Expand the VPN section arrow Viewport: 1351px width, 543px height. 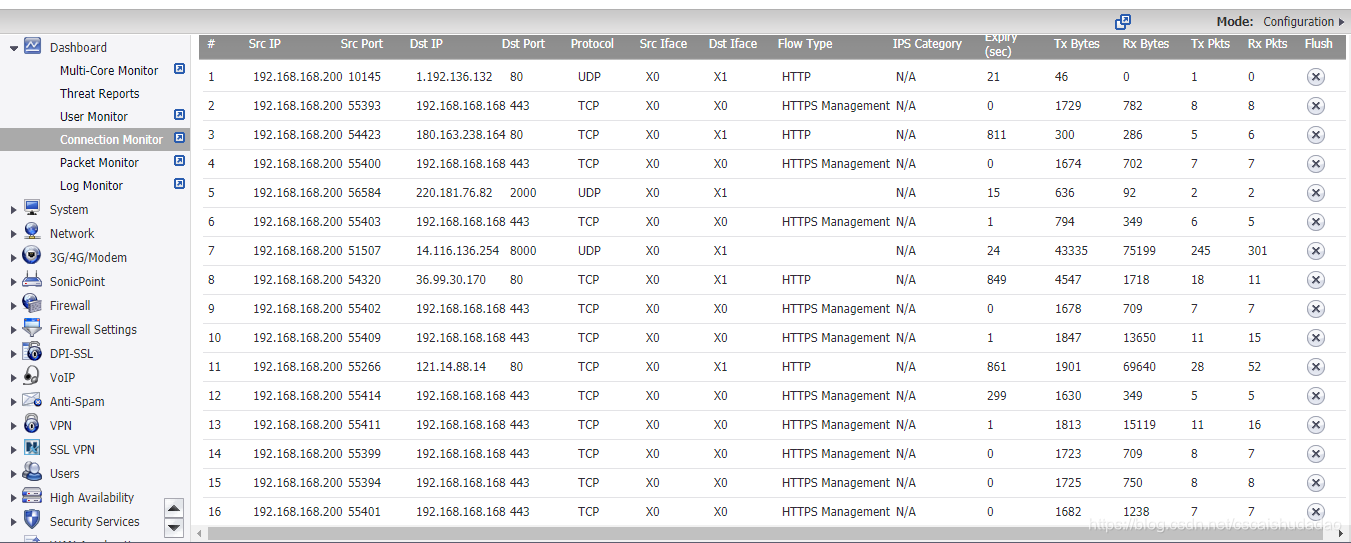click(x=14, y=426)
